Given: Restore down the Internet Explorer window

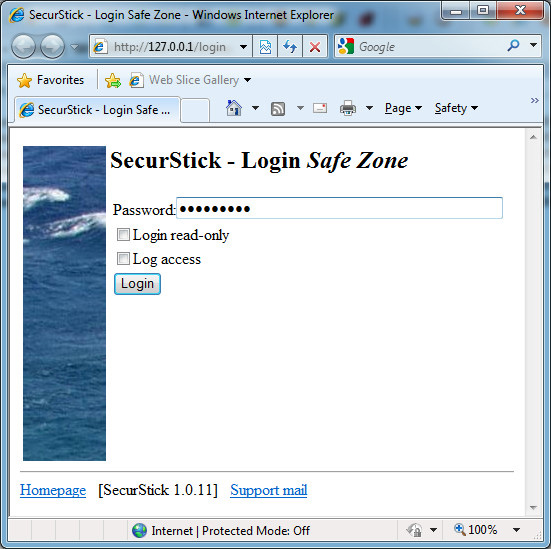Looking at the screenshot, I should 483,11.
